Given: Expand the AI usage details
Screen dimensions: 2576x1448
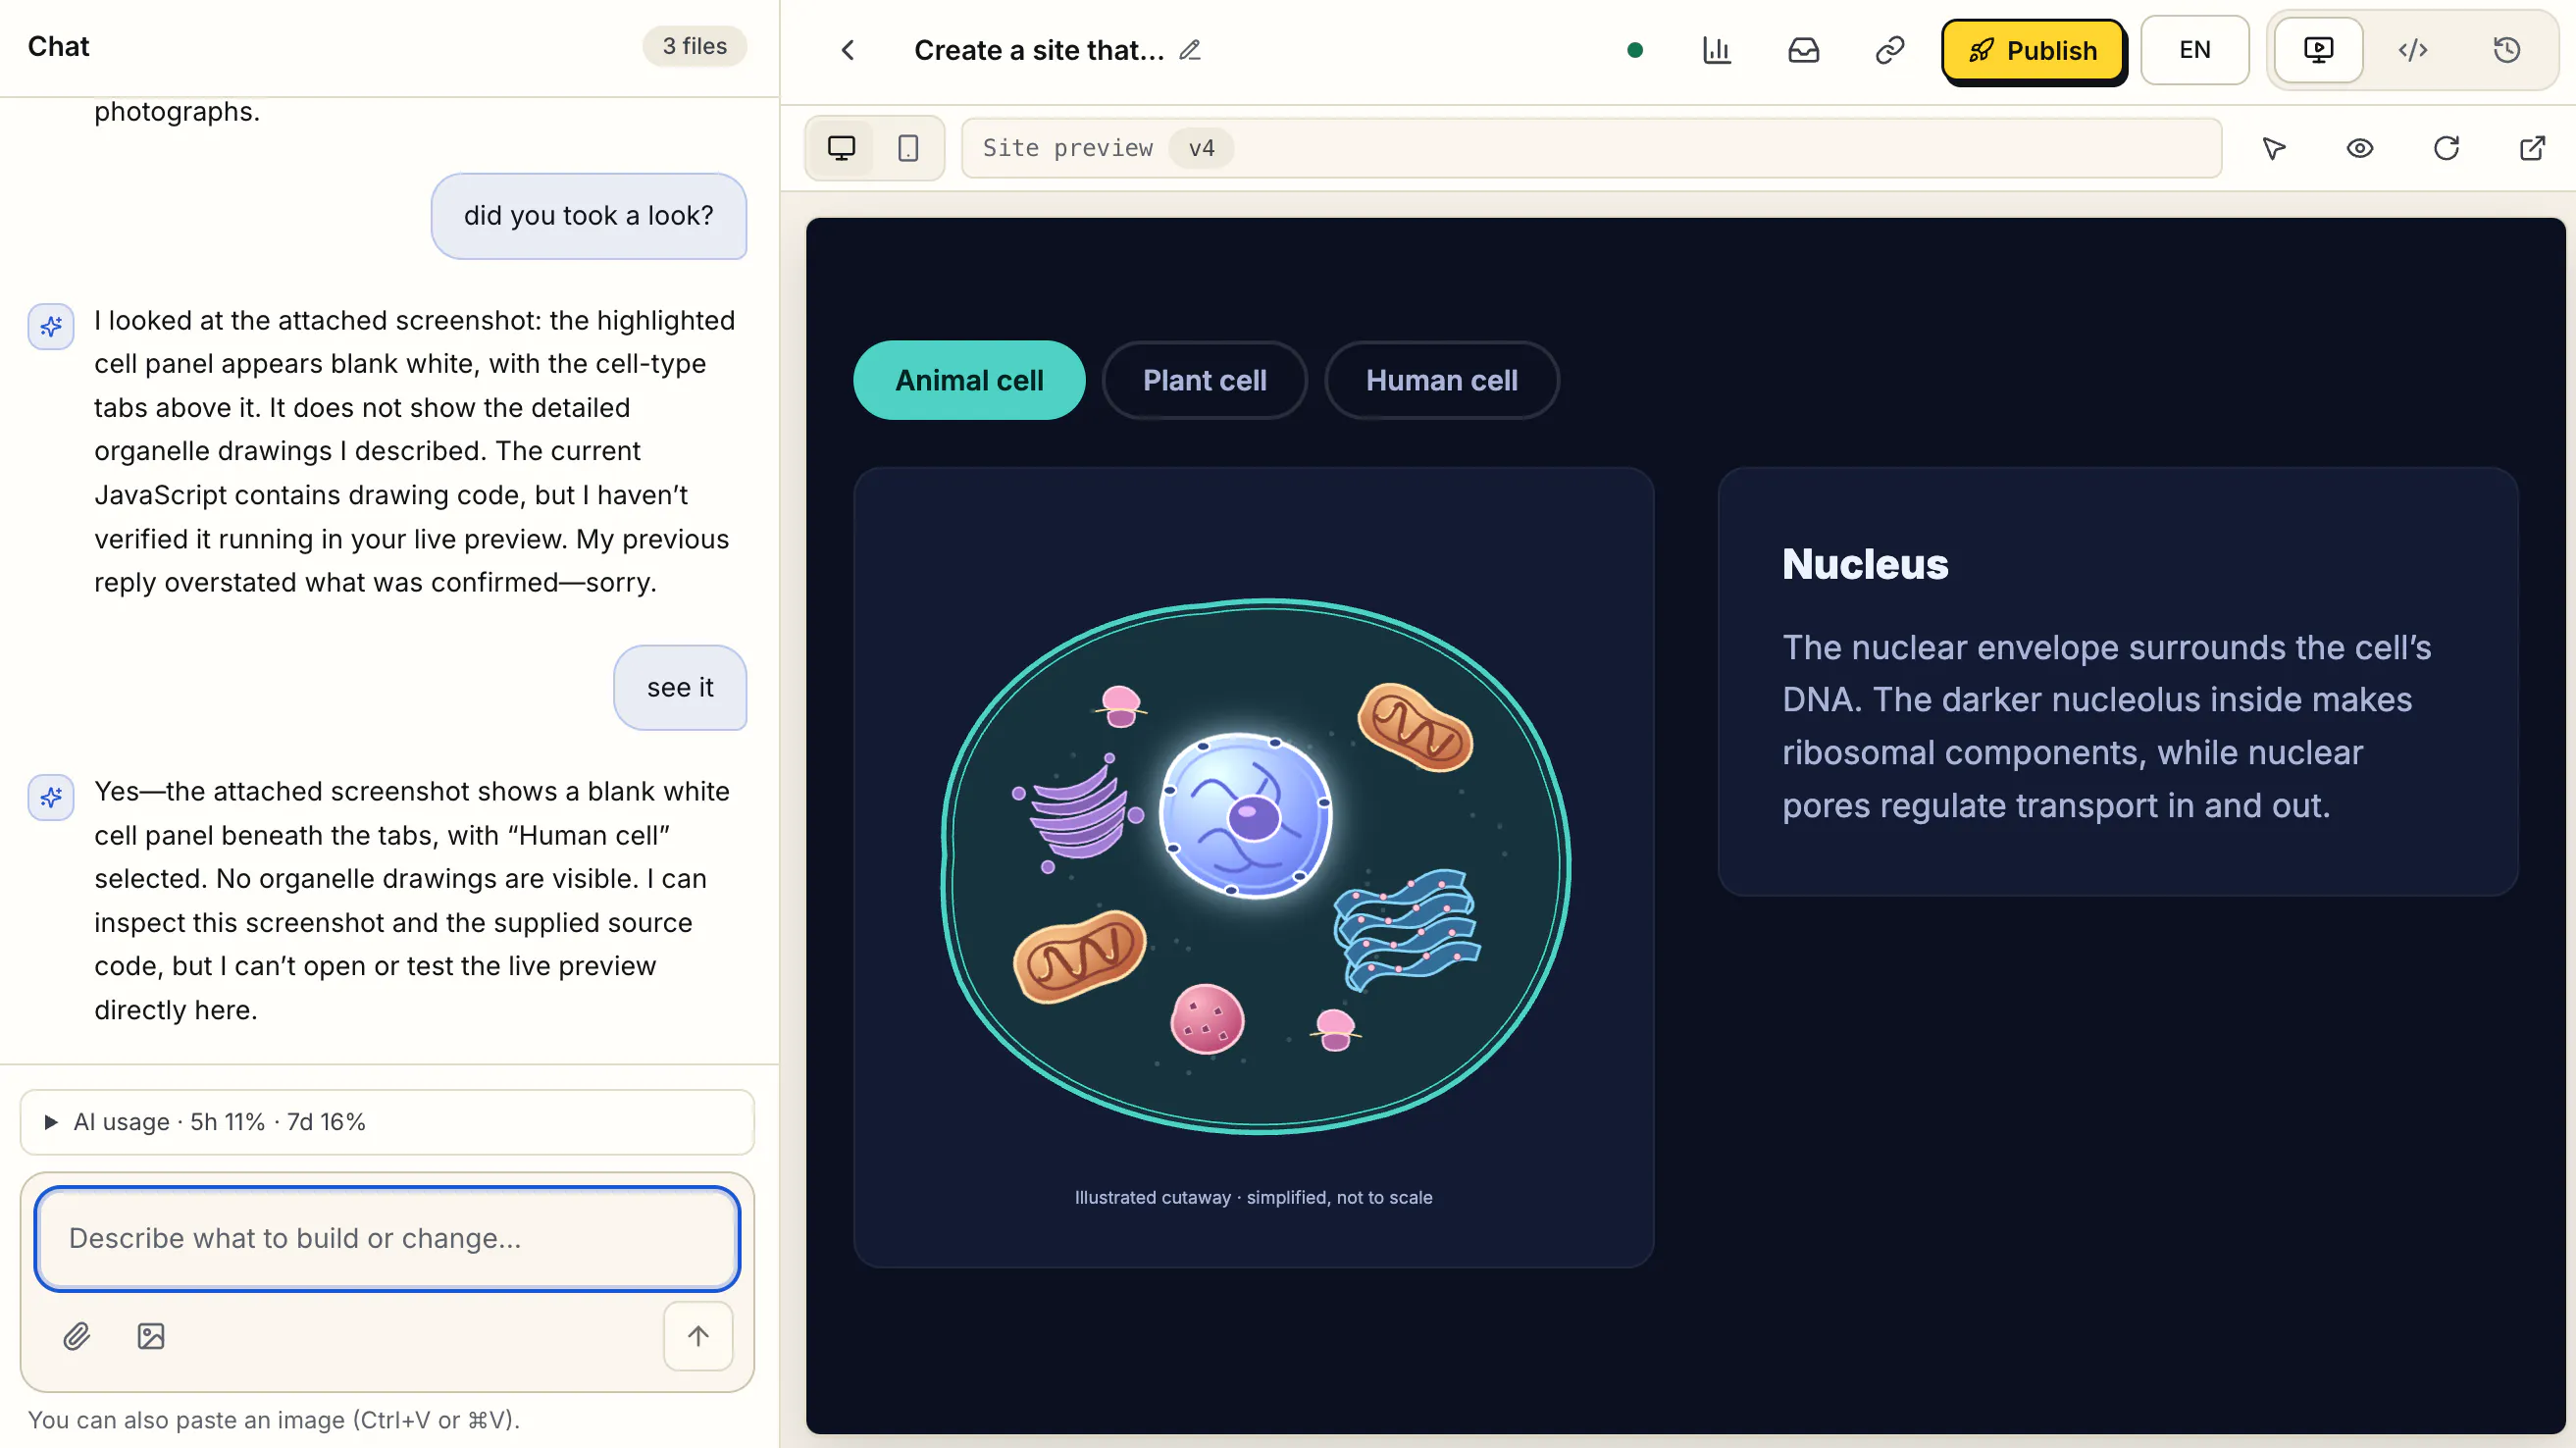Looking at the screenshot, I should point(387,1122).
